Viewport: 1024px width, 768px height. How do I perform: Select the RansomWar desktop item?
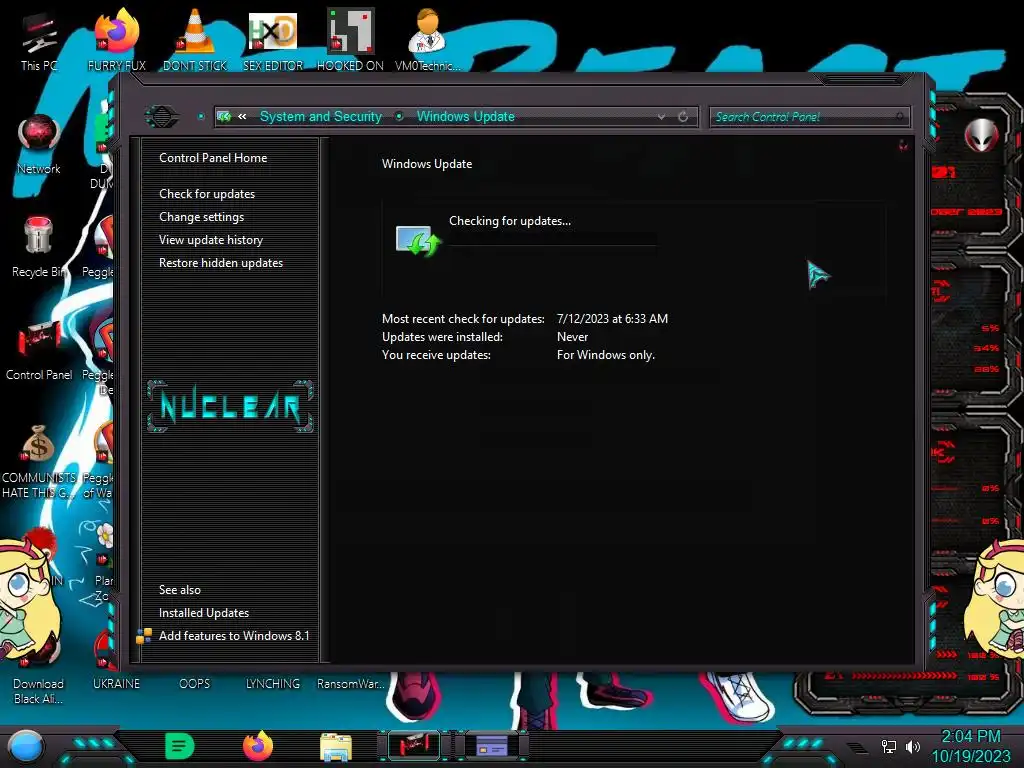pyautogui.click(x=350, y=684)
